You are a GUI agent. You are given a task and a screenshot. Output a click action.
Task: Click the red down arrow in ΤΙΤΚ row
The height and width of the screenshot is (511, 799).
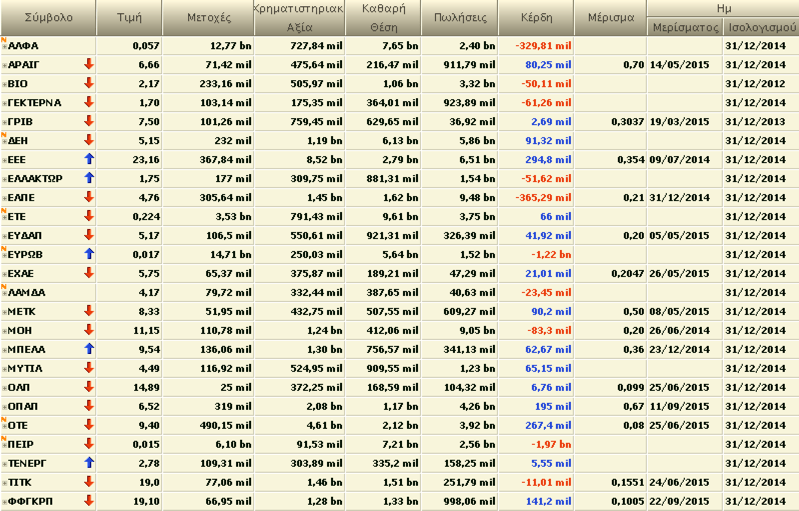[89, 482]
